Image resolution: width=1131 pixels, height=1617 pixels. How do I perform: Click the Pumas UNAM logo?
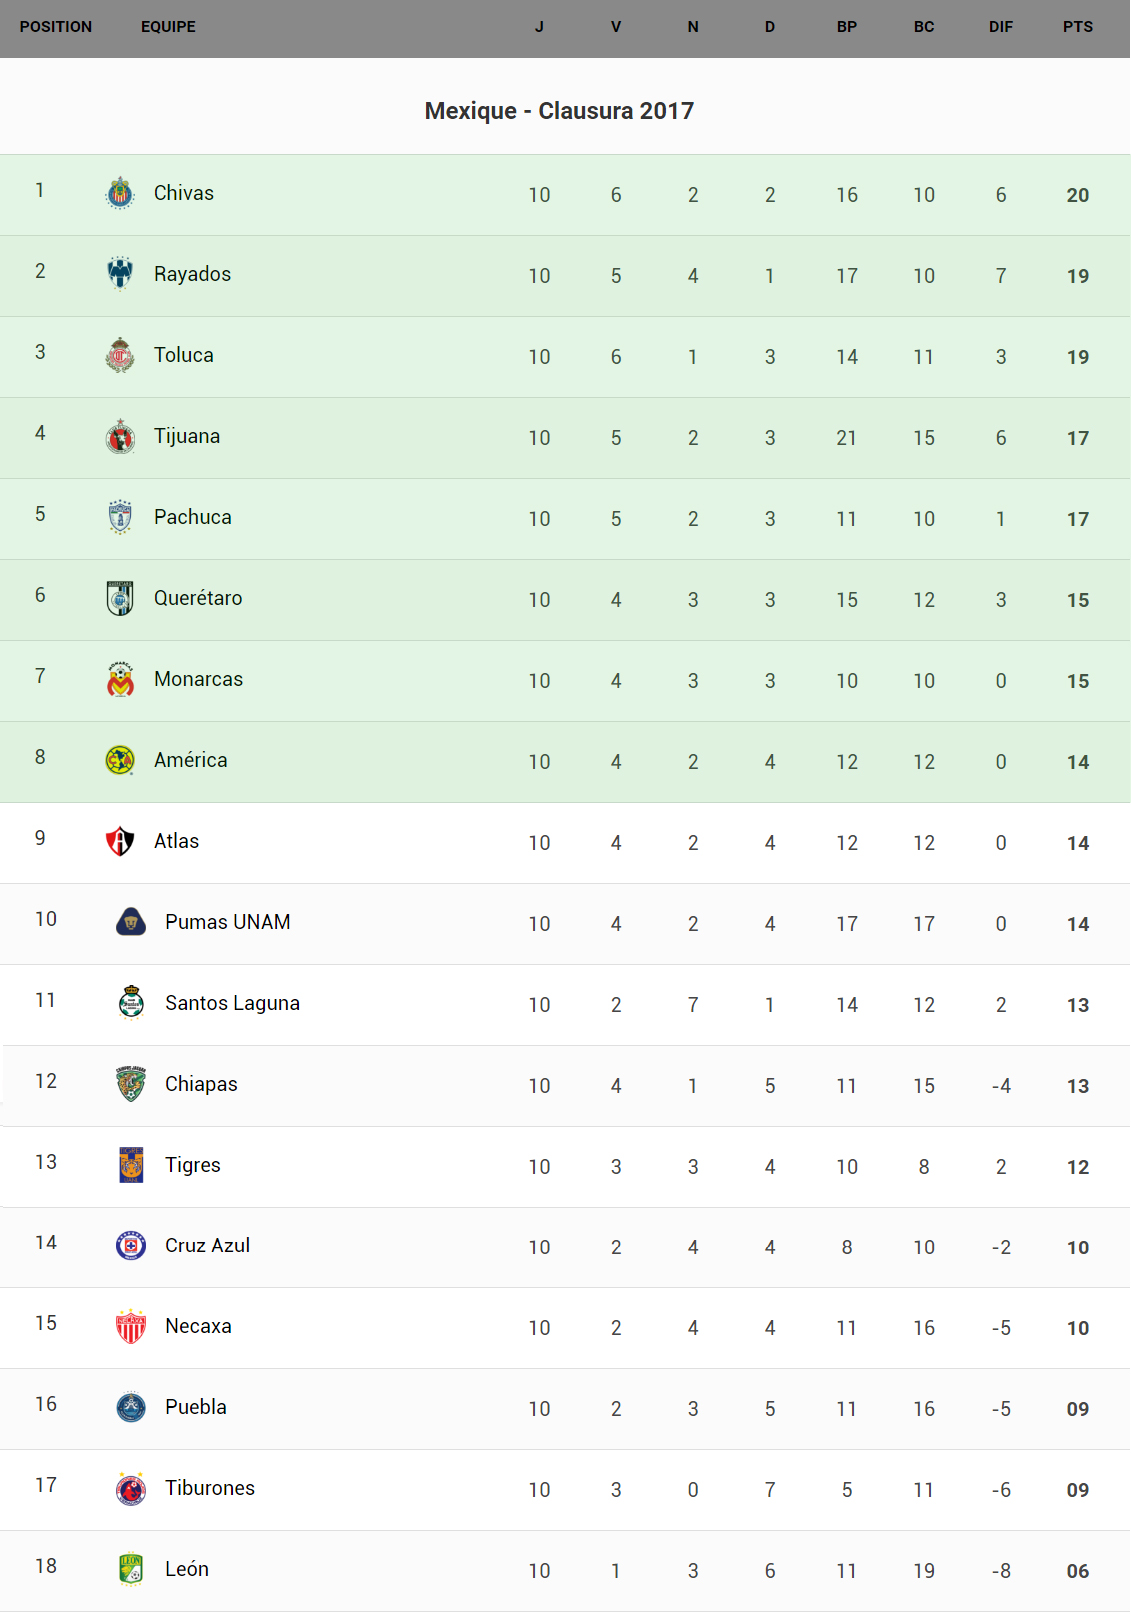click(x=131, y=922)
